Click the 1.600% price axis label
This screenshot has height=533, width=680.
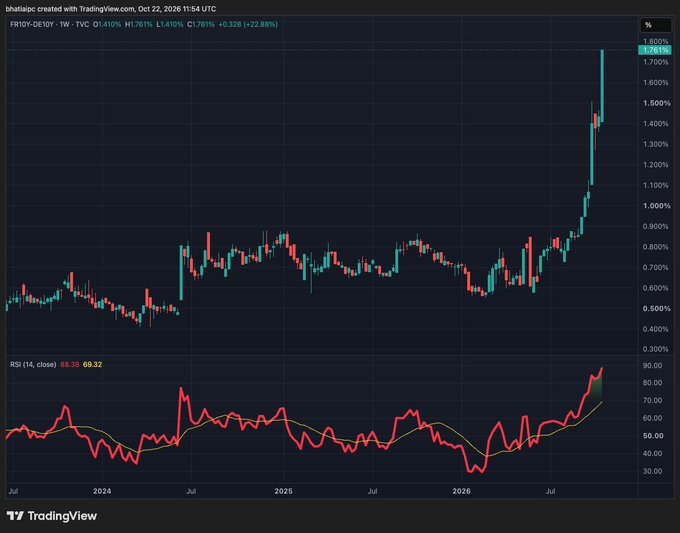click(656, 82)
